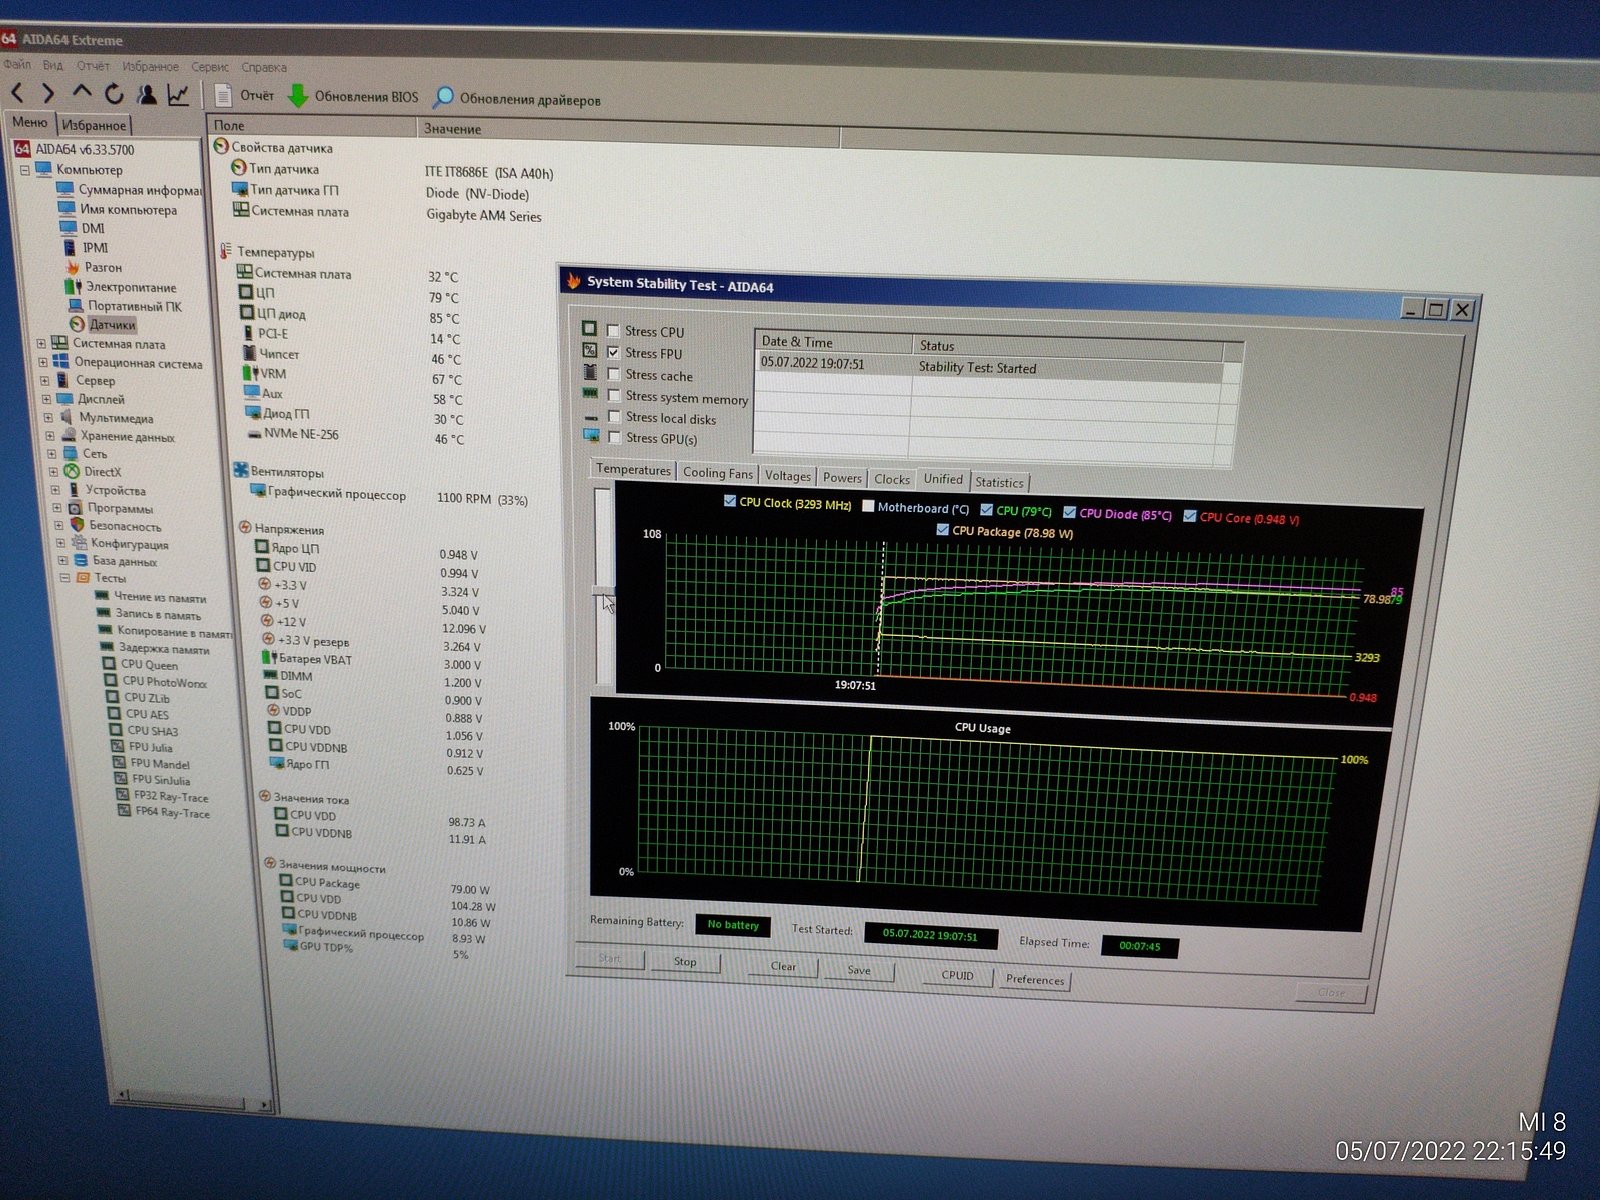Screen dimensions: 1600x1200
Task: Enable Stress GPU(s) checkbox
Action: [614, 438]
